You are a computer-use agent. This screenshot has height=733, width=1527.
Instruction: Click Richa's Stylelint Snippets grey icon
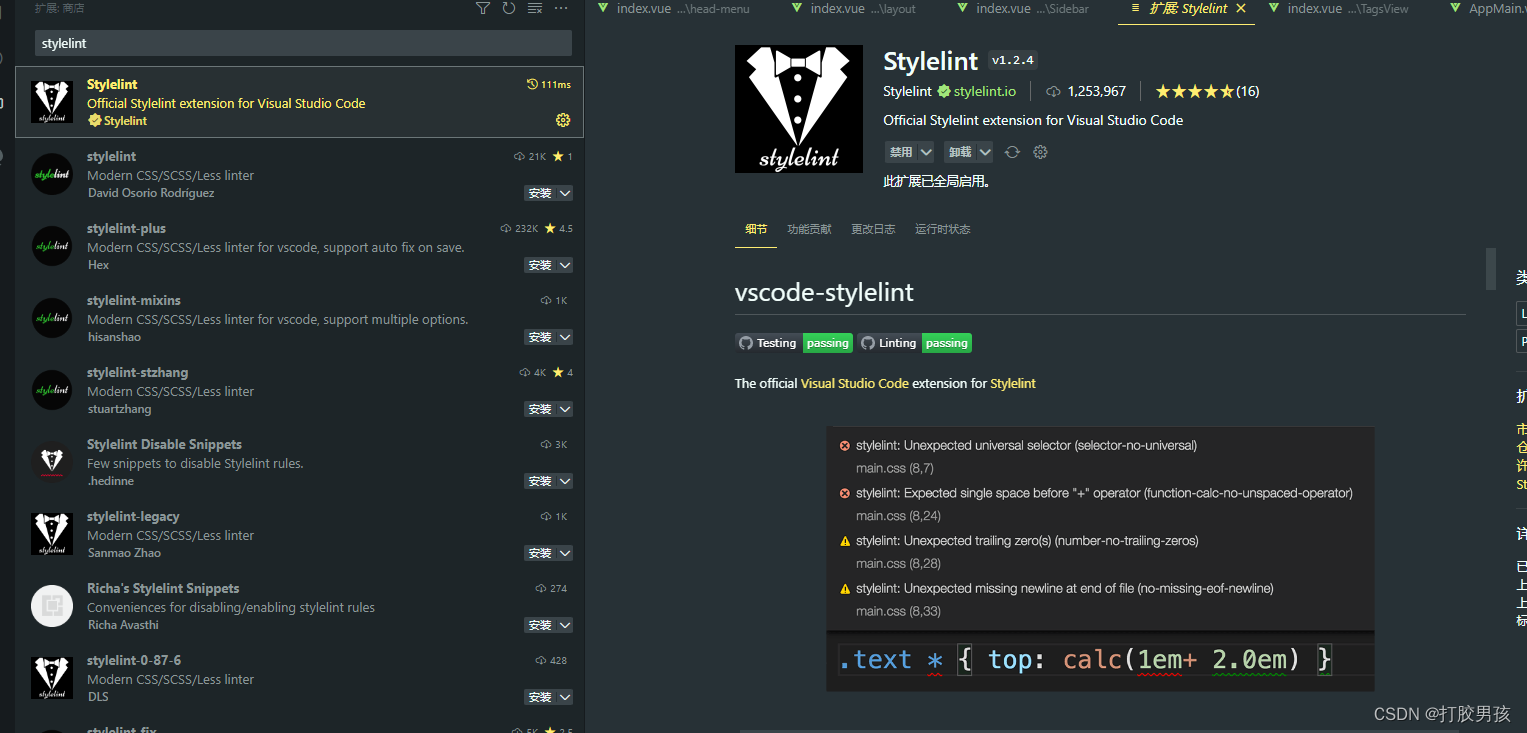tap(52, 606)
